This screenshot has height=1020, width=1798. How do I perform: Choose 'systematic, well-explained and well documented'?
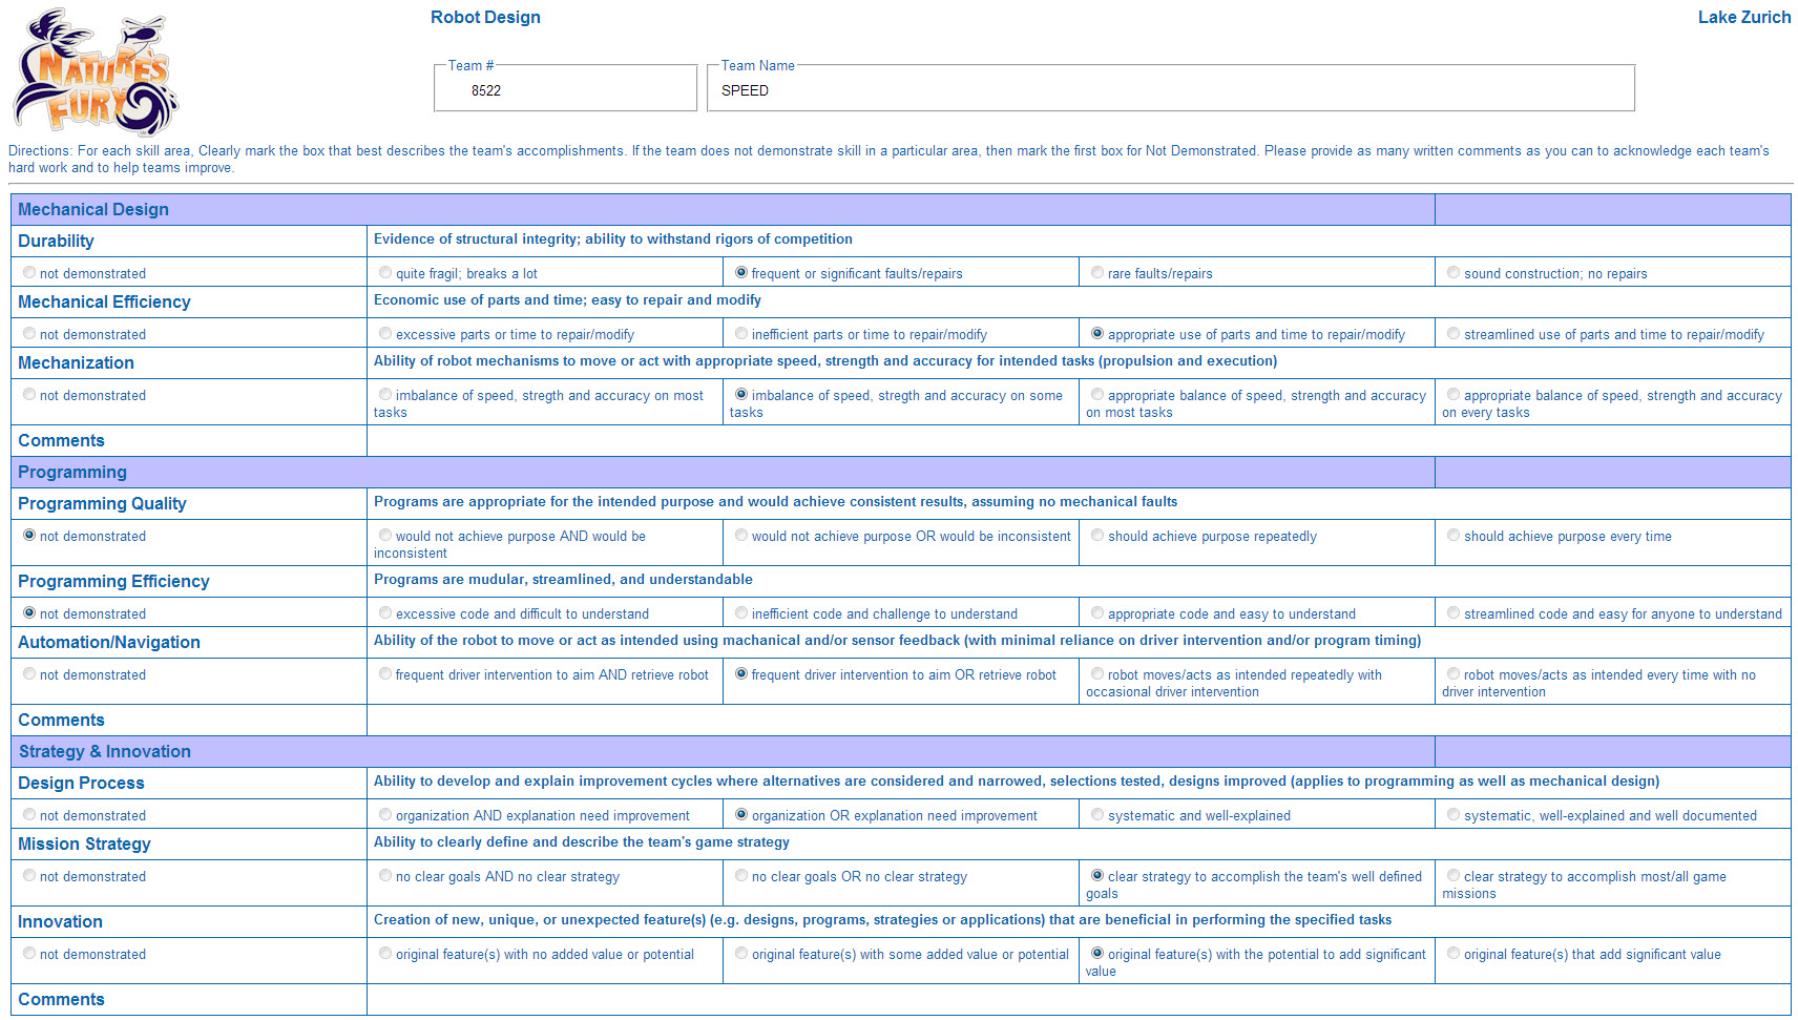coord(1453,815)
